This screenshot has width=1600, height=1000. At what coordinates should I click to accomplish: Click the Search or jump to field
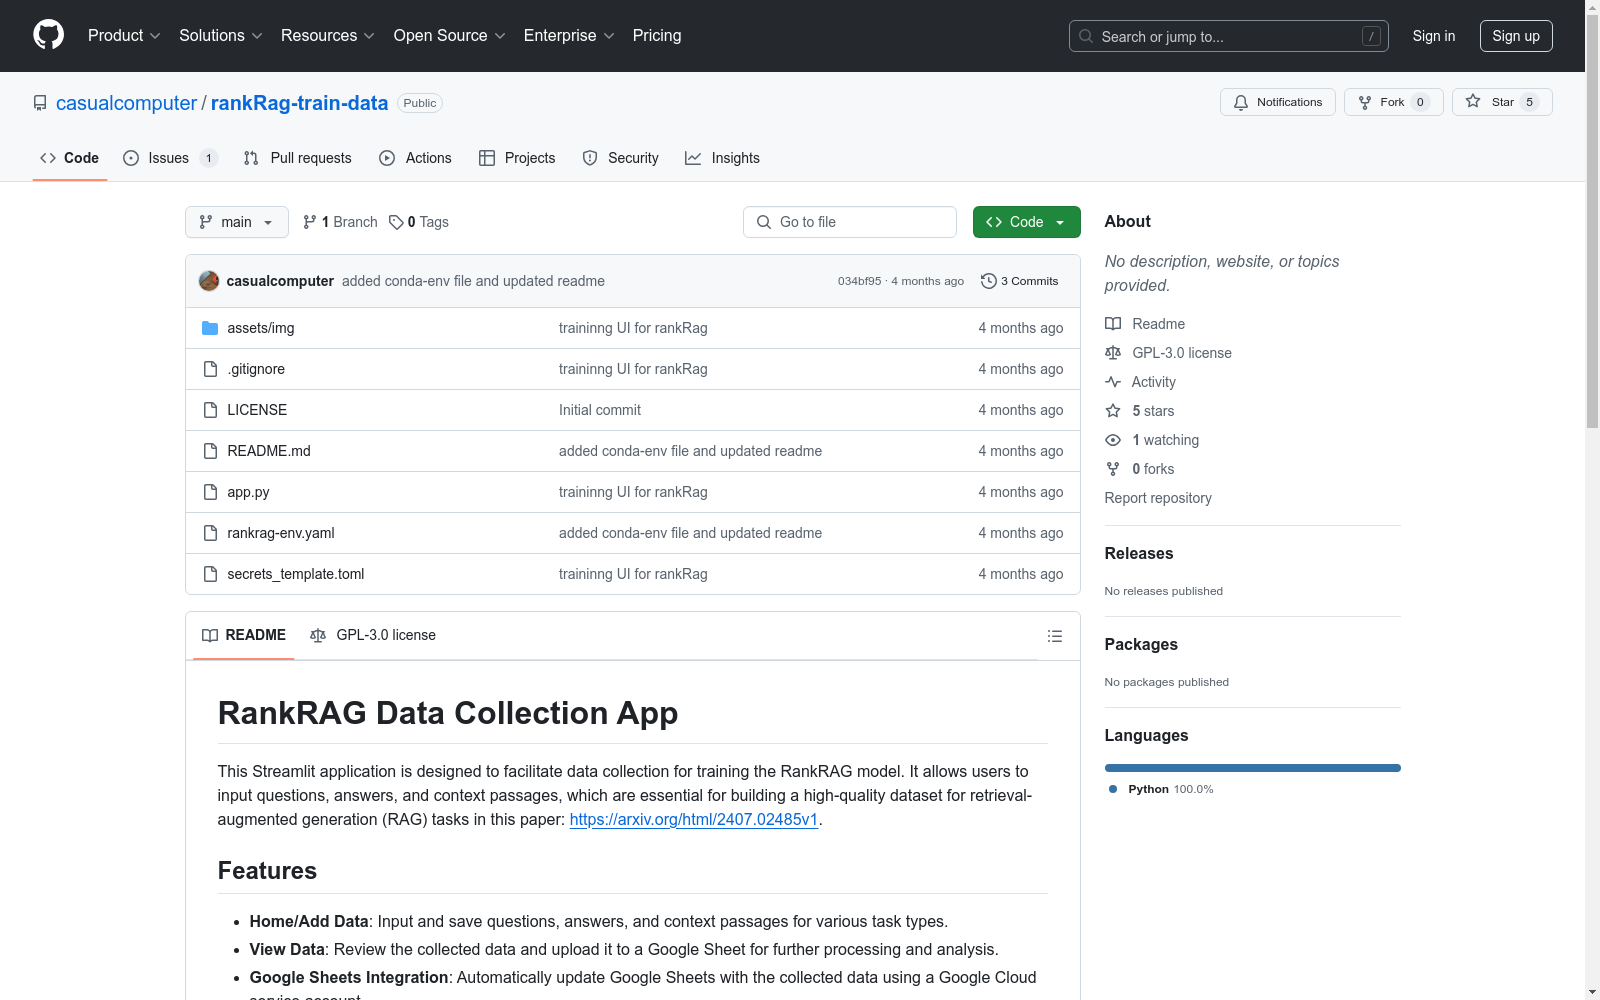tap(1229, 36)
